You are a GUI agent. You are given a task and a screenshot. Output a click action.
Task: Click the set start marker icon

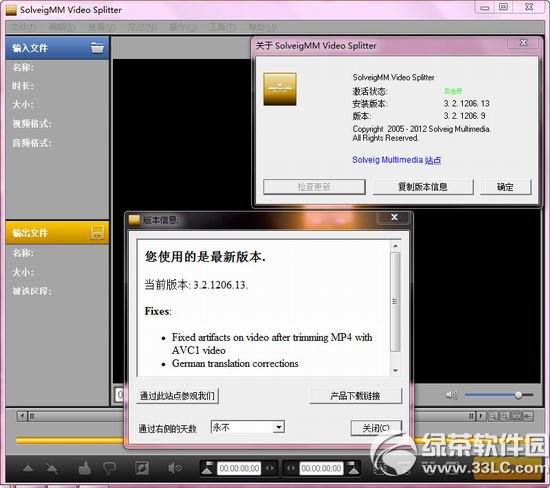click(208, 468)
